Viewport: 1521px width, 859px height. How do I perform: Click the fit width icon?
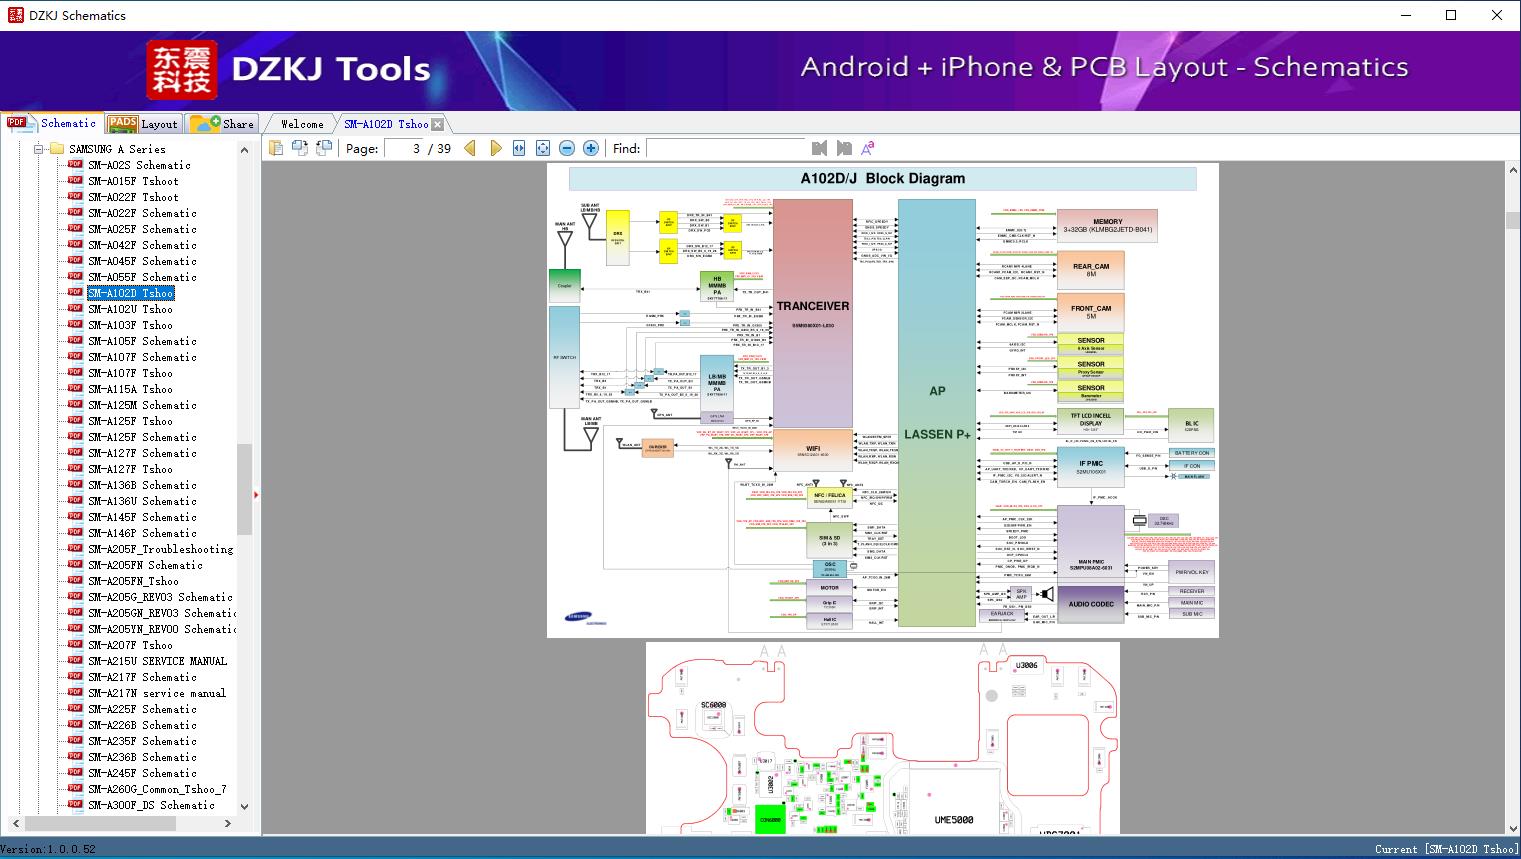pos(519,148)
